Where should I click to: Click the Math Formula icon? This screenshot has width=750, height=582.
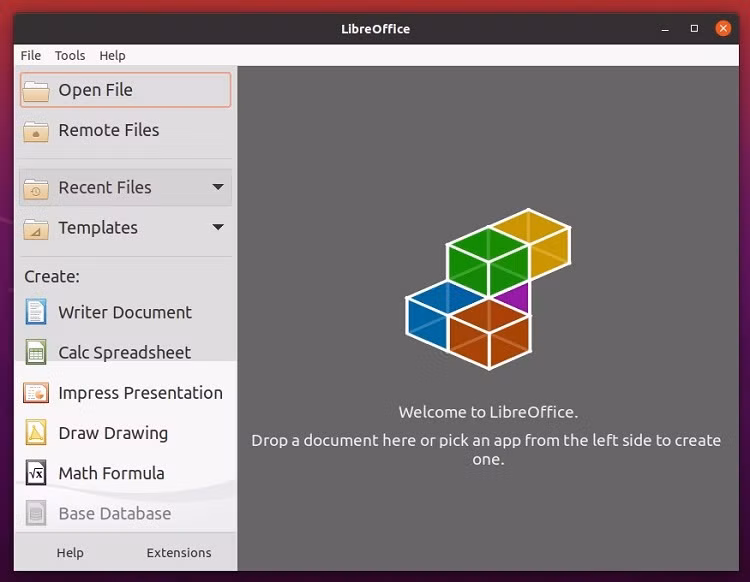(36, 473)
